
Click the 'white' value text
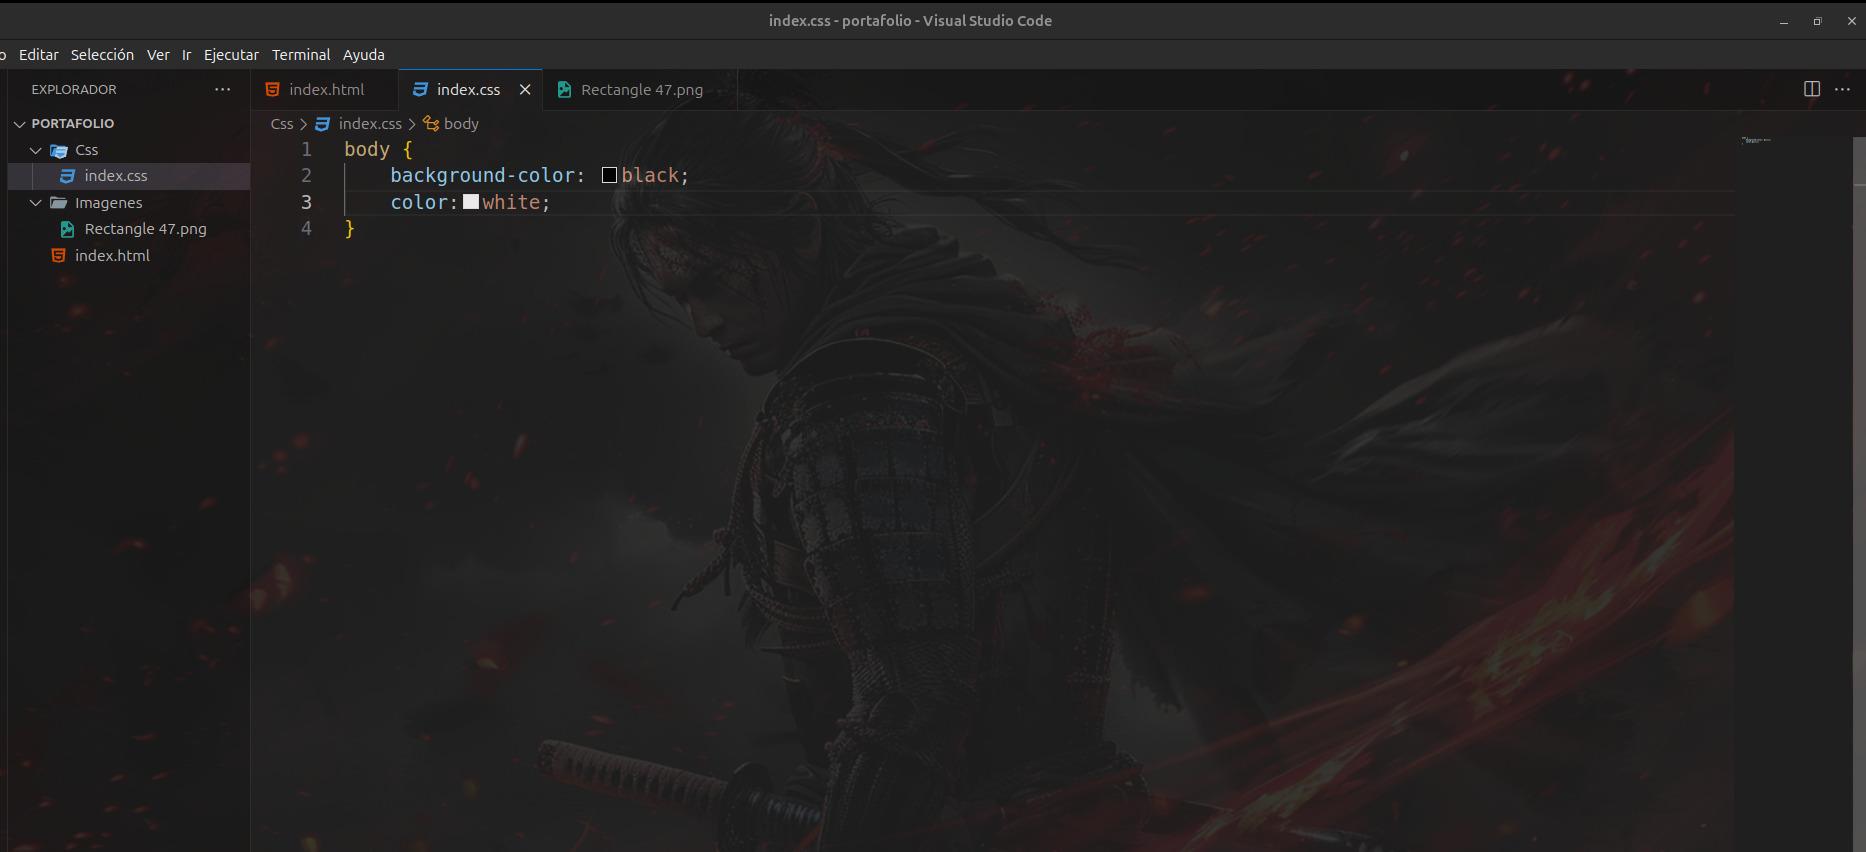(x=511, y=202)
